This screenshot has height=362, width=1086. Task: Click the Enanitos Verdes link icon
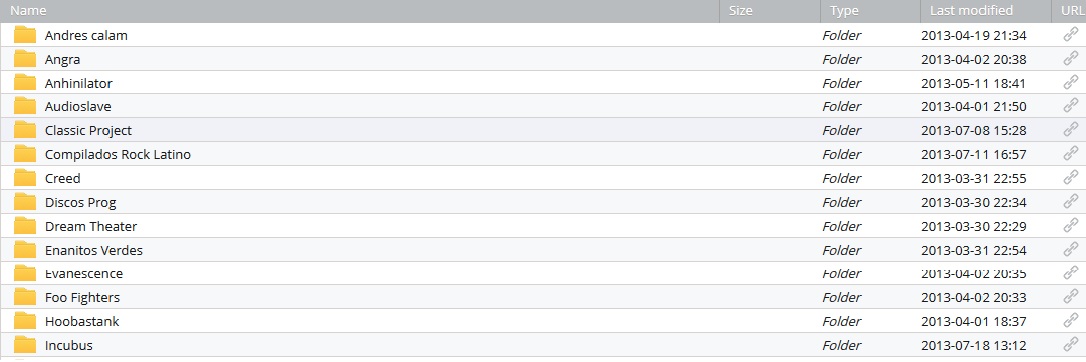[1071, 250]
